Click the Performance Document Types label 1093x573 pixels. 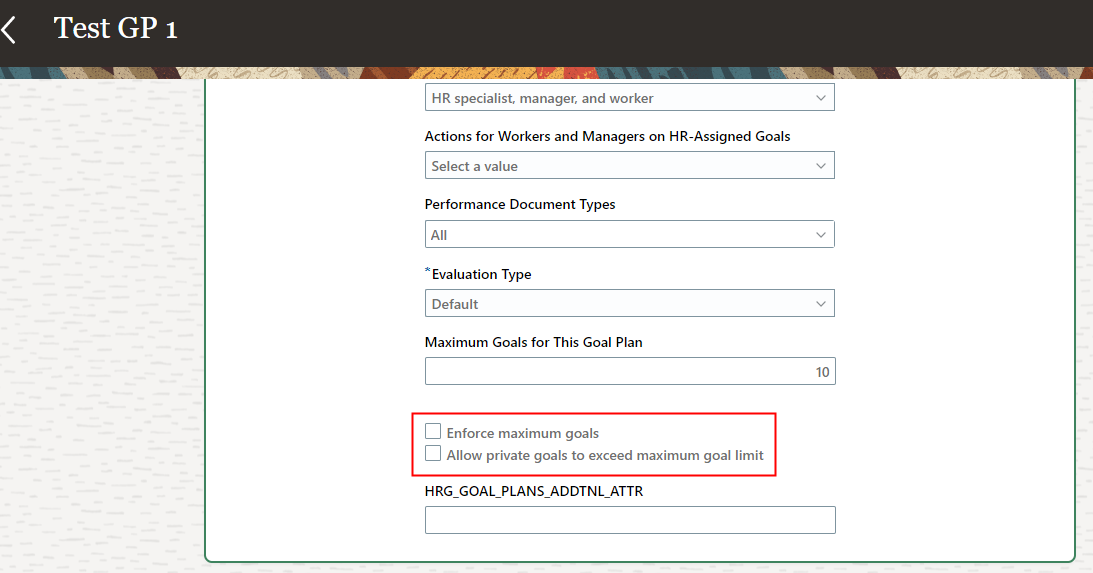tap(520, 204)
